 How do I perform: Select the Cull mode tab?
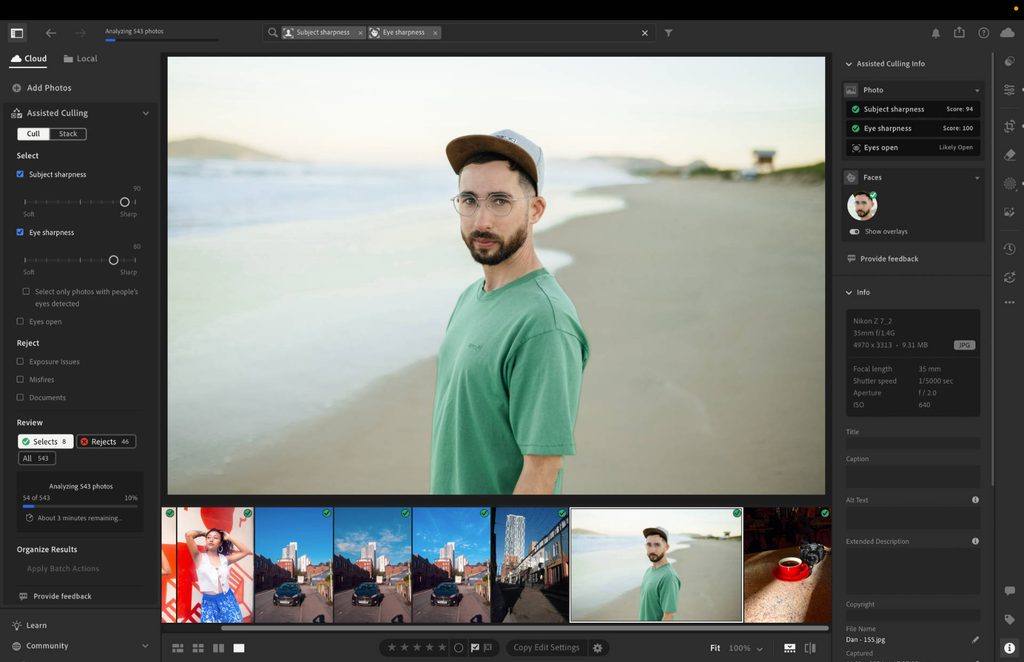[33, 134]
